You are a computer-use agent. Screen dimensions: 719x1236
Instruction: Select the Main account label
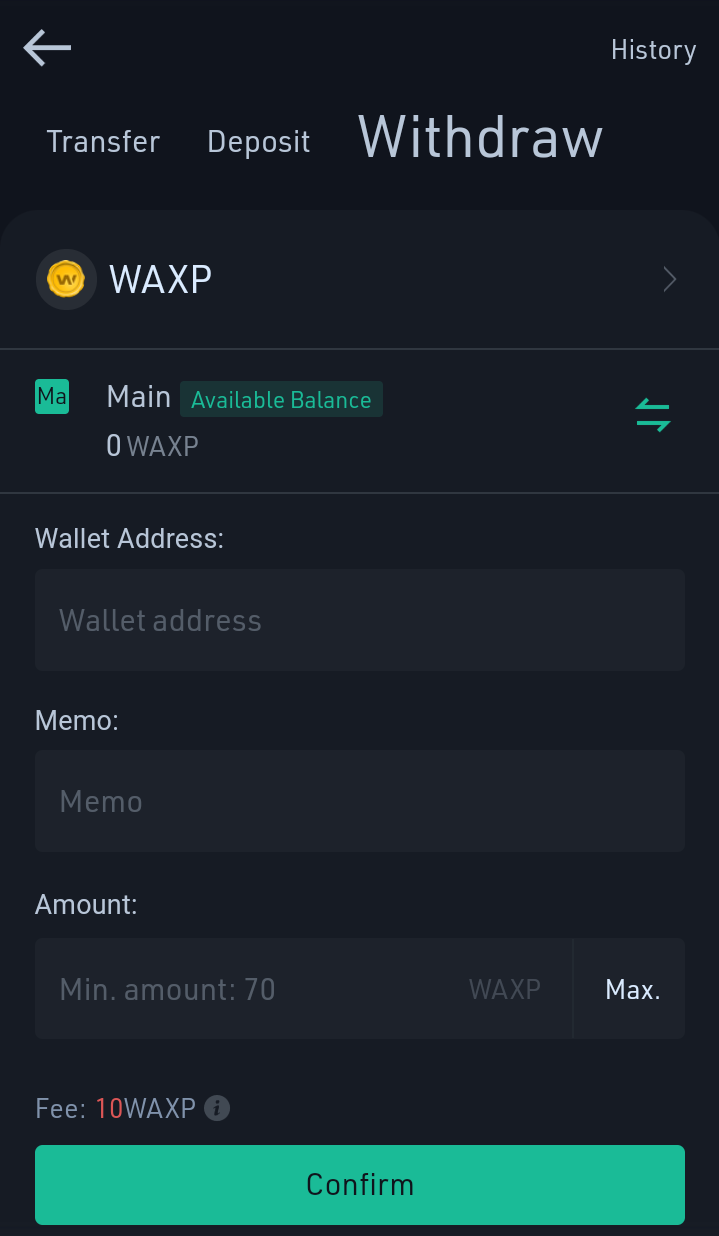pyautogui.click(x=139, y=397)
